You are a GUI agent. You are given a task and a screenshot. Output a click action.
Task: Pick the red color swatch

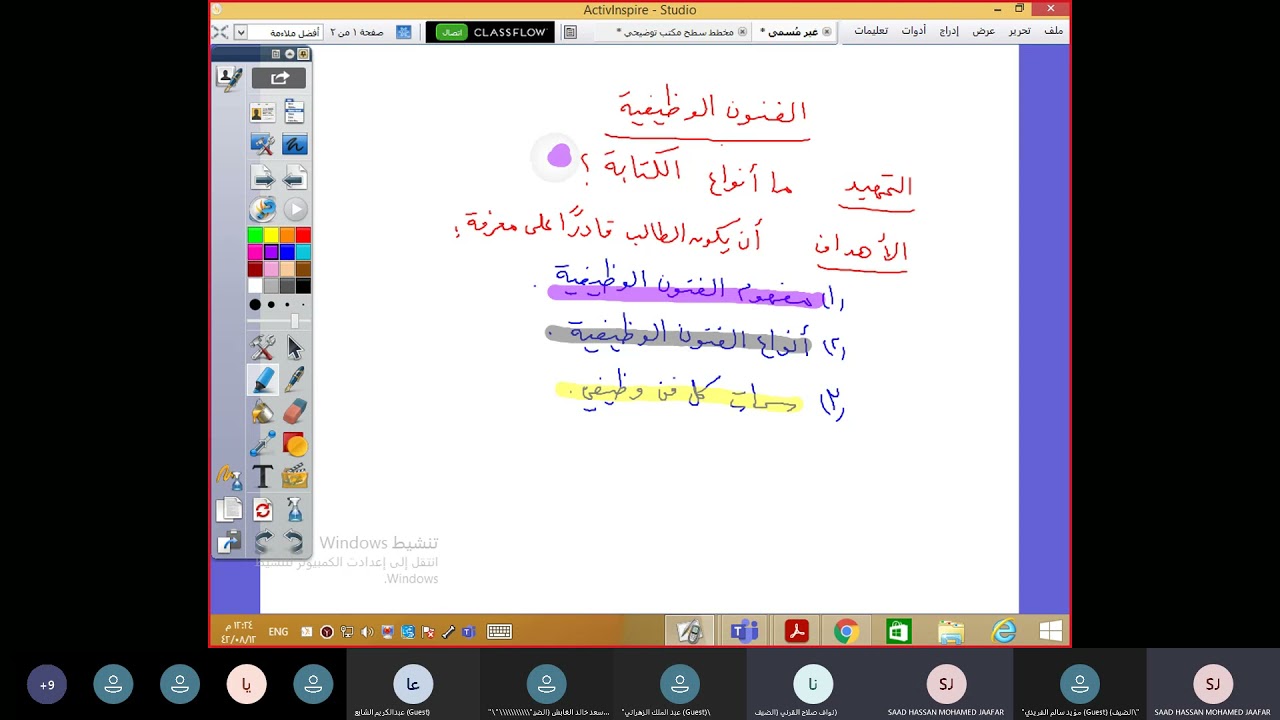(303, 235)
